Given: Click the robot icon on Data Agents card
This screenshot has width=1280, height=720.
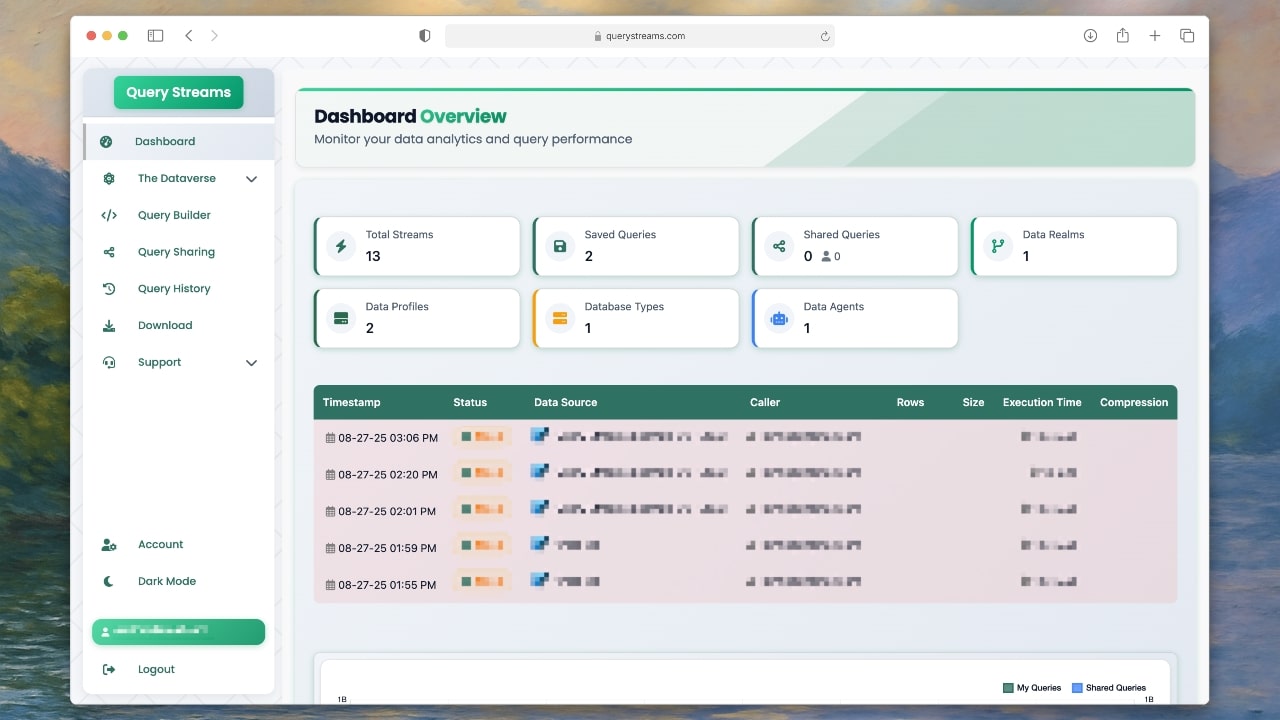Looking at the screenshot, I should [779, 318].
